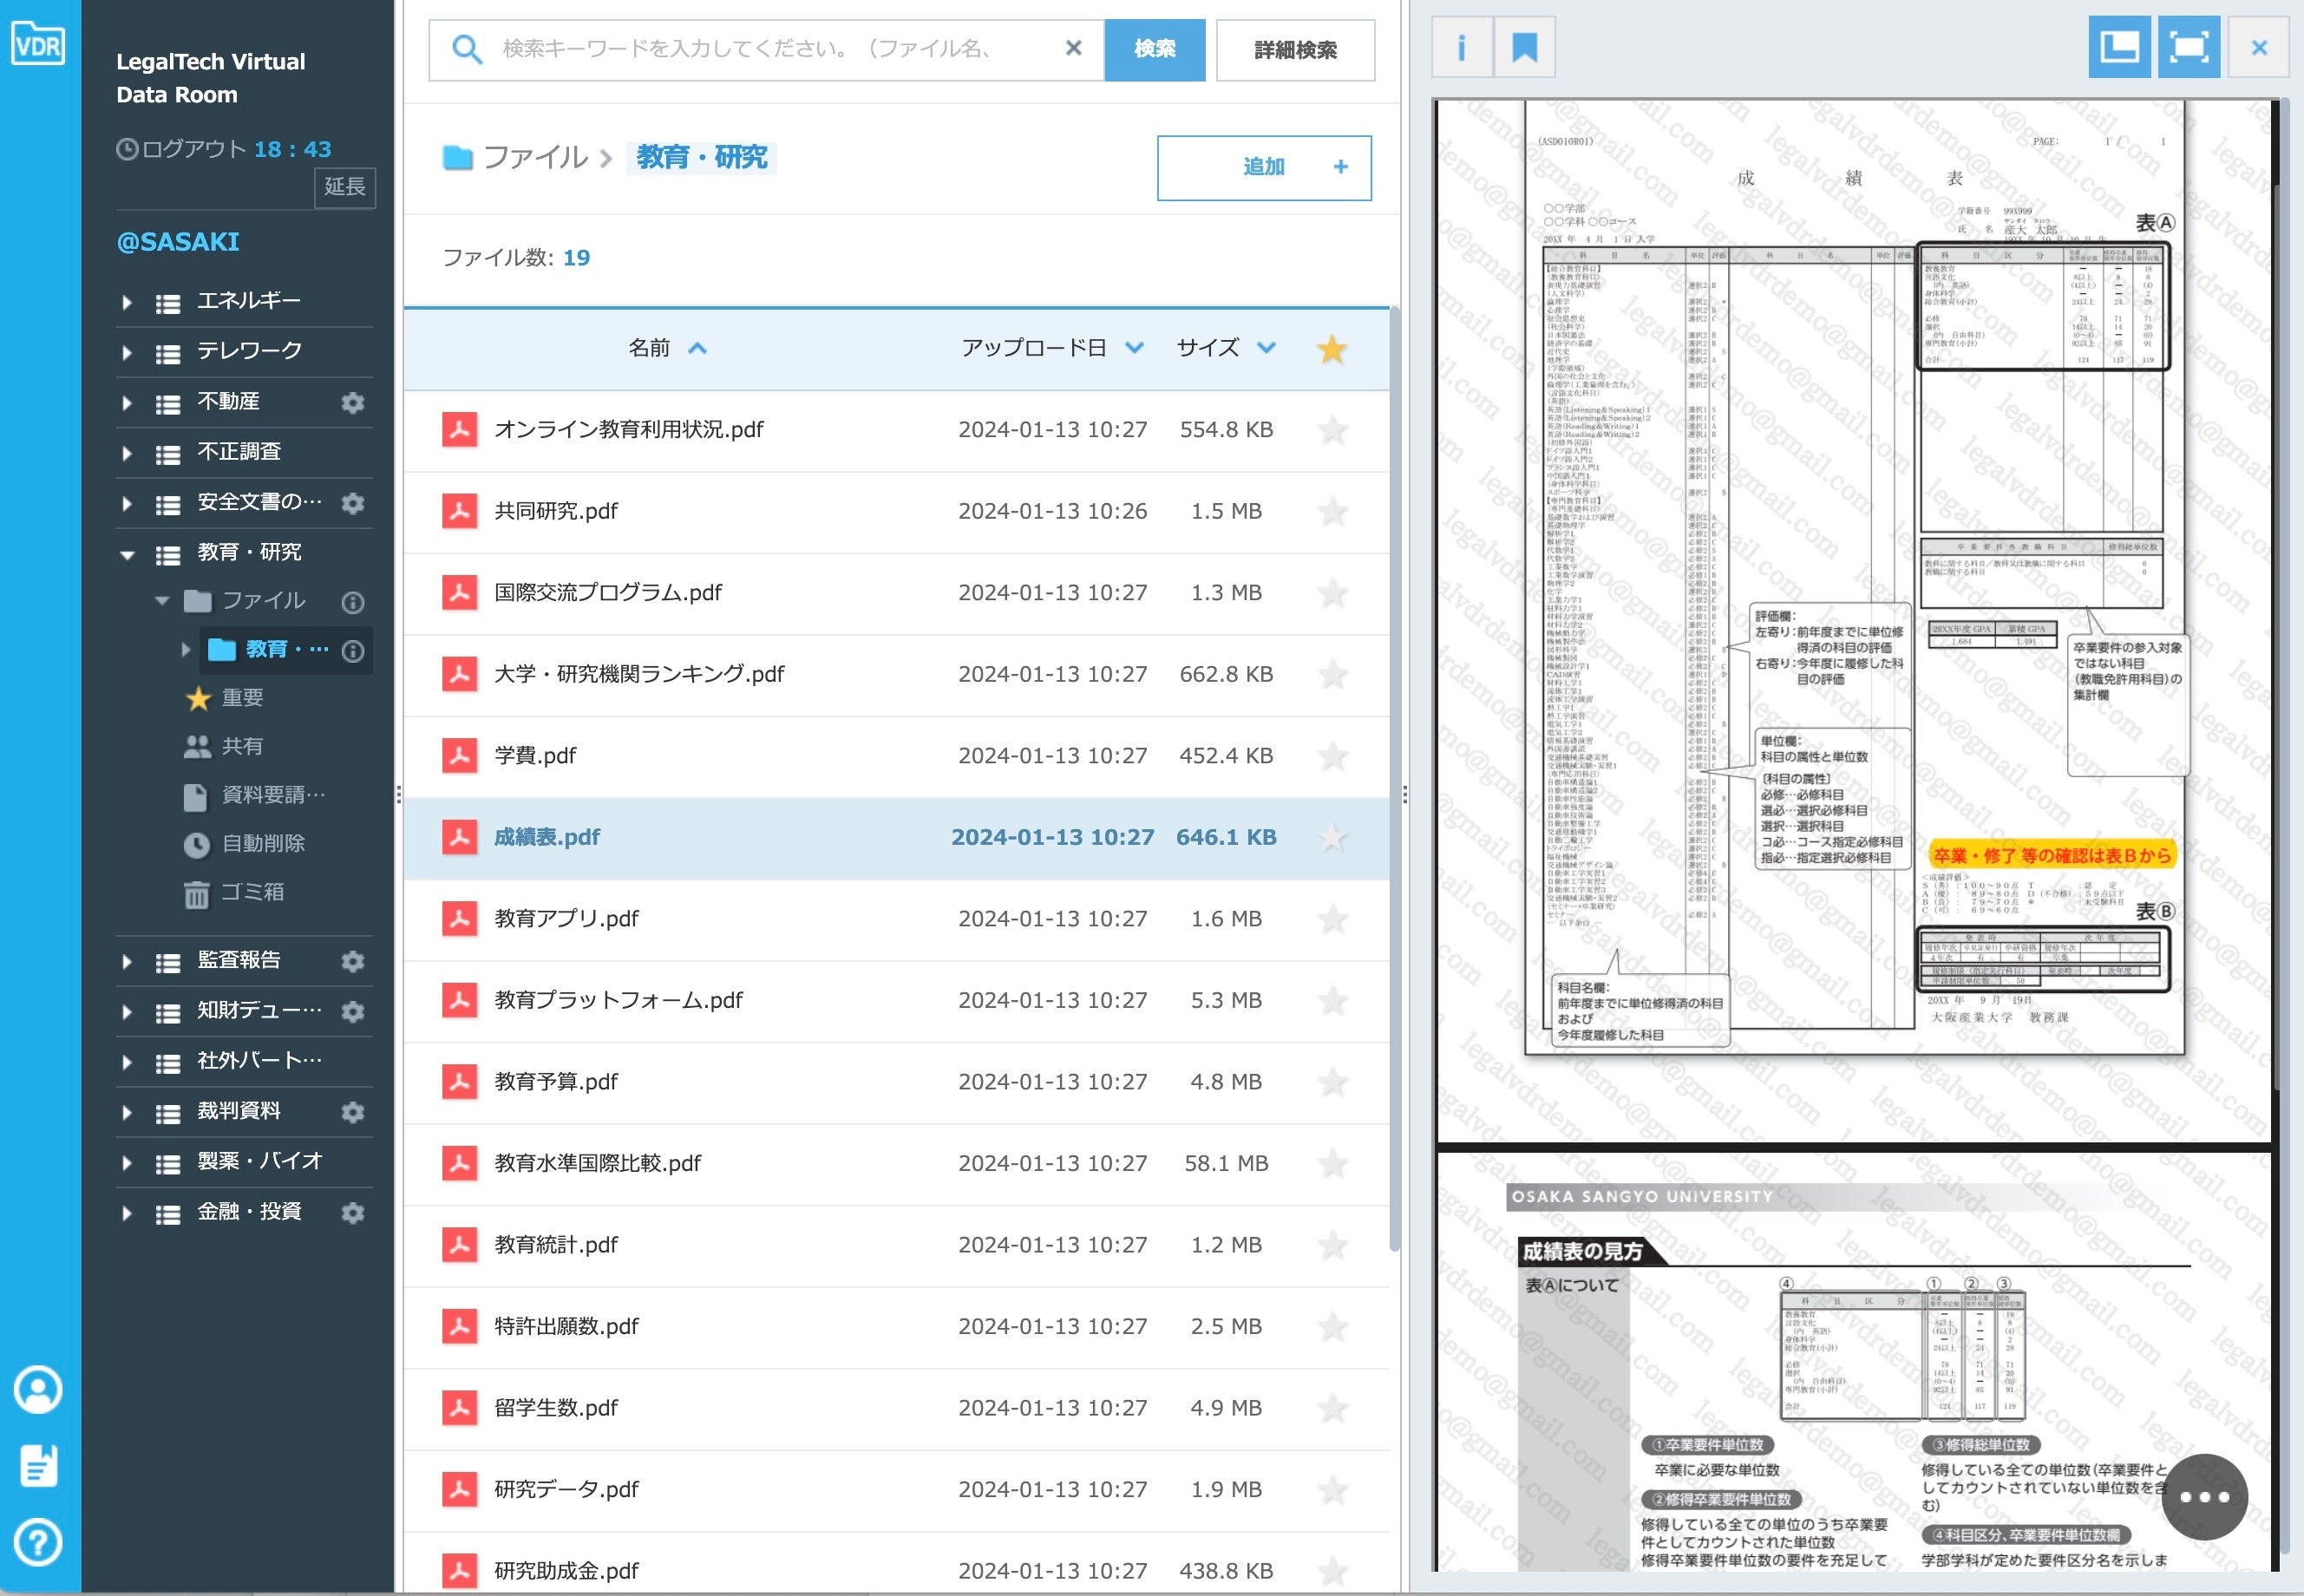Click the info icon in preview toolbar
The image size is (2304, 1596).
pyautogui.click(x=1461, y=48)
